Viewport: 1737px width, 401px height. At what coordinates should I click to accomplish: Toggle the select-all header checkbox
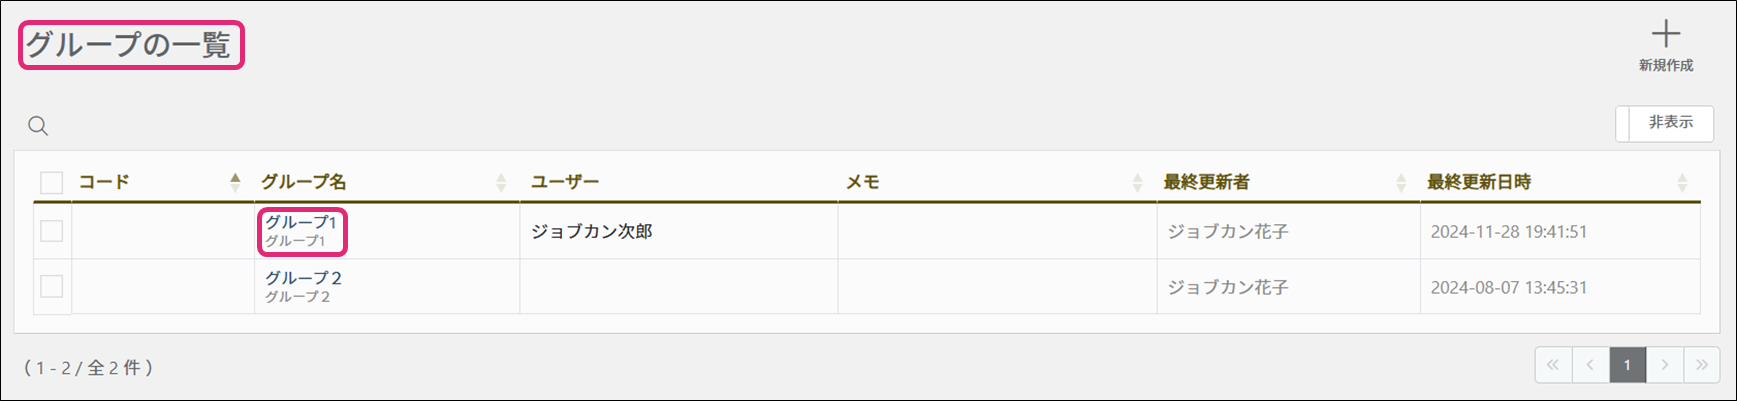pos(51,183)
